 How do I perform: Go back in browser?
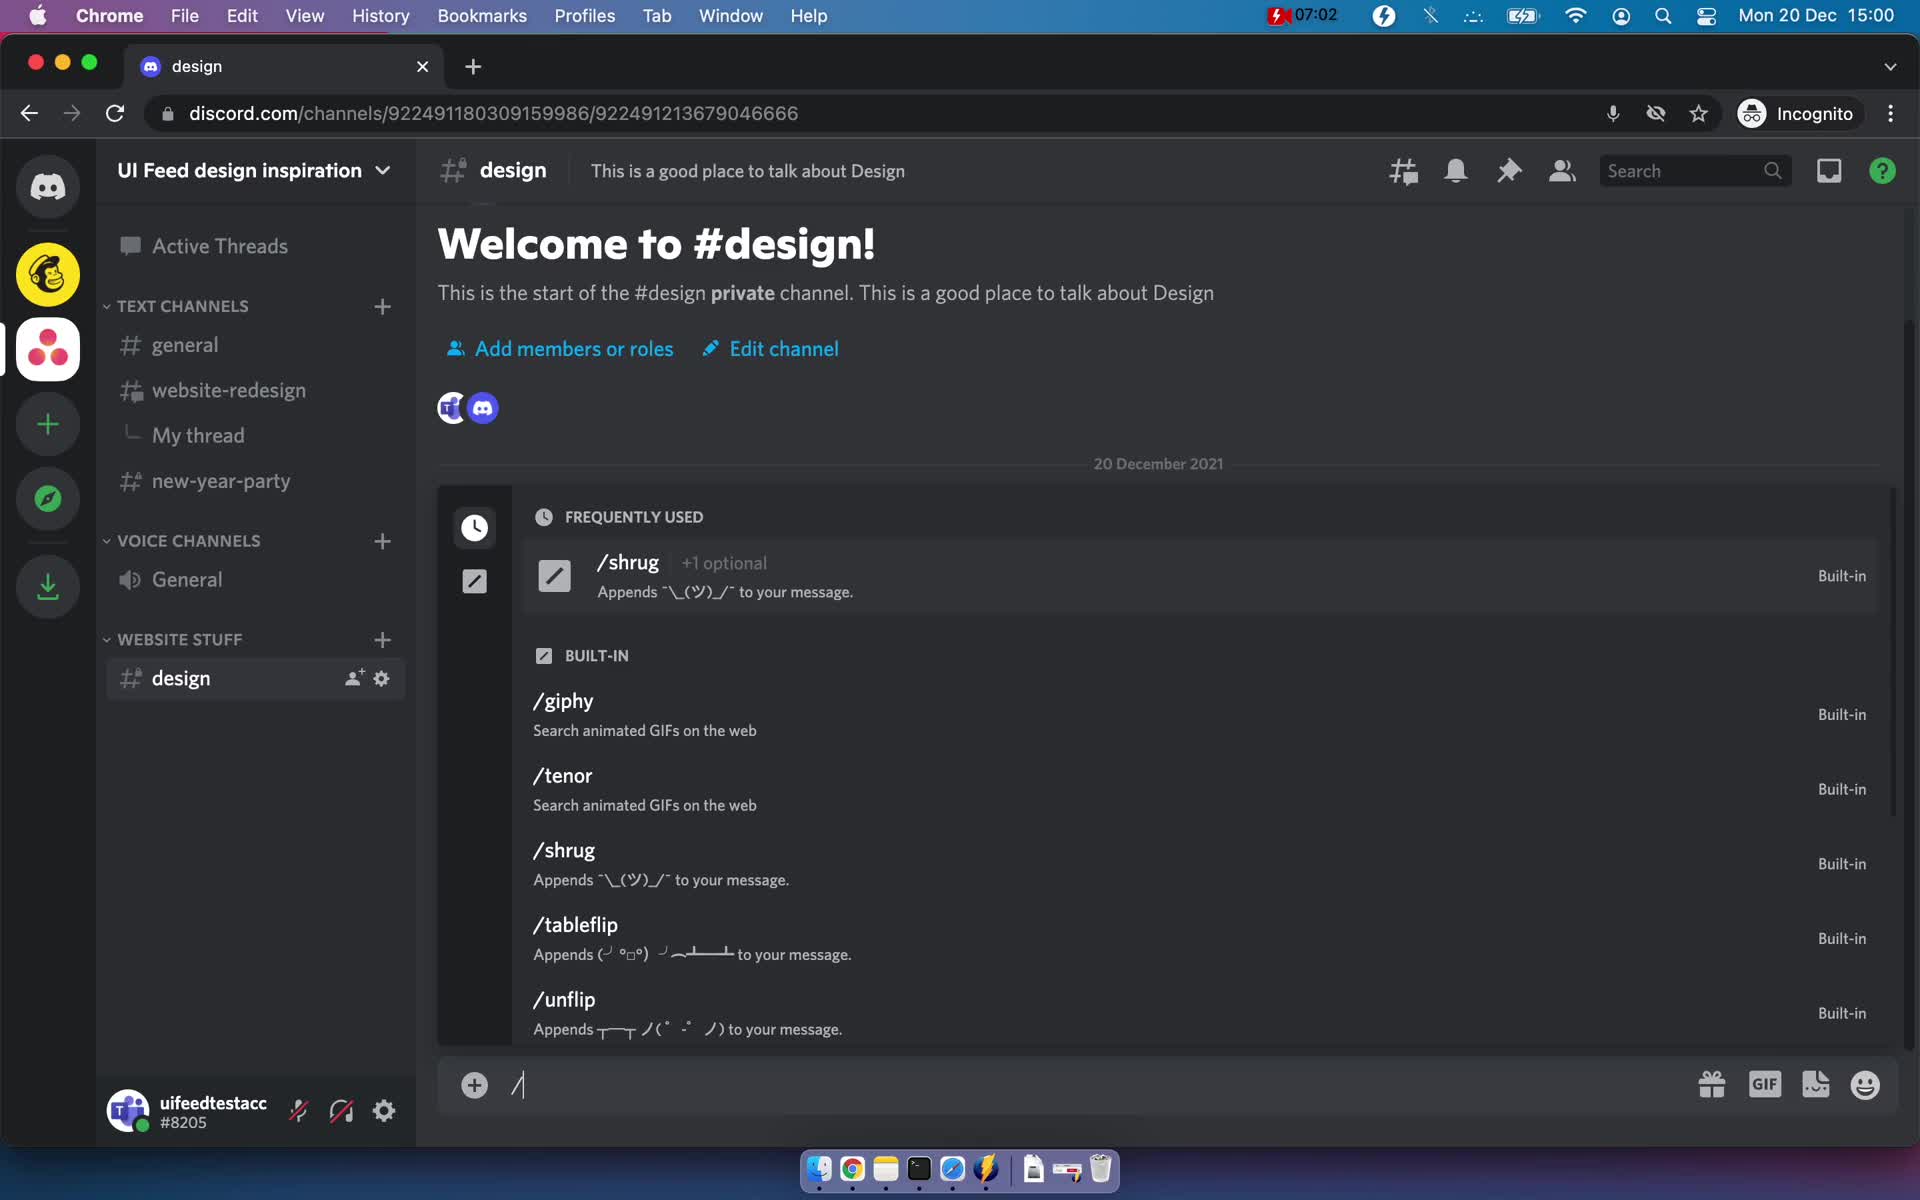tap(29, 114)
